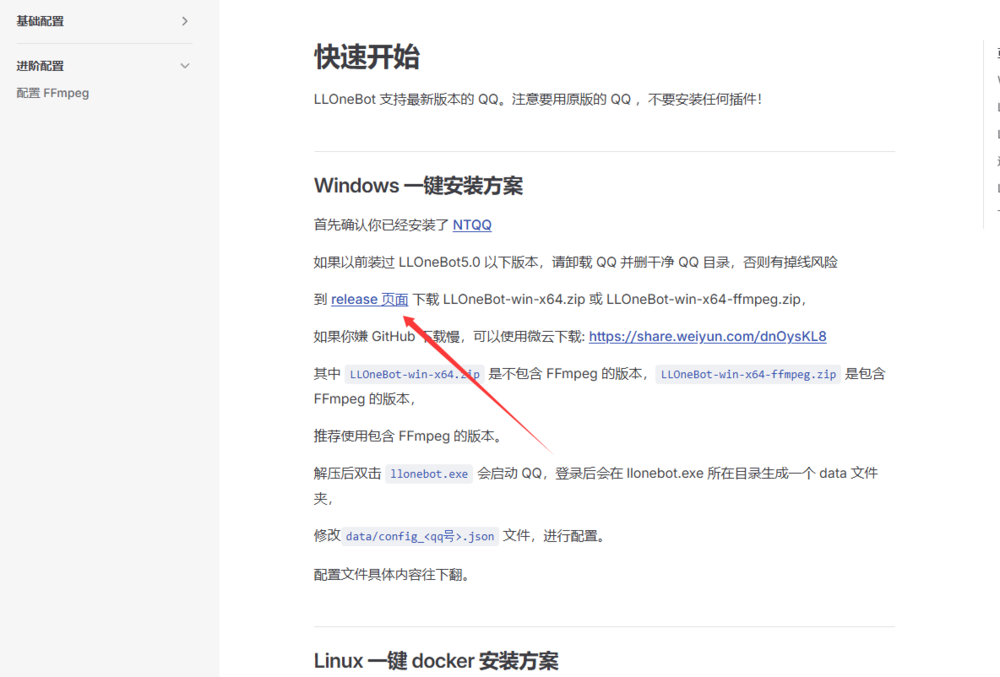
Task: Click the LLOneBot-win-x64-ffmpeg.zip code snippet
Action: click(x=748, y=374)
